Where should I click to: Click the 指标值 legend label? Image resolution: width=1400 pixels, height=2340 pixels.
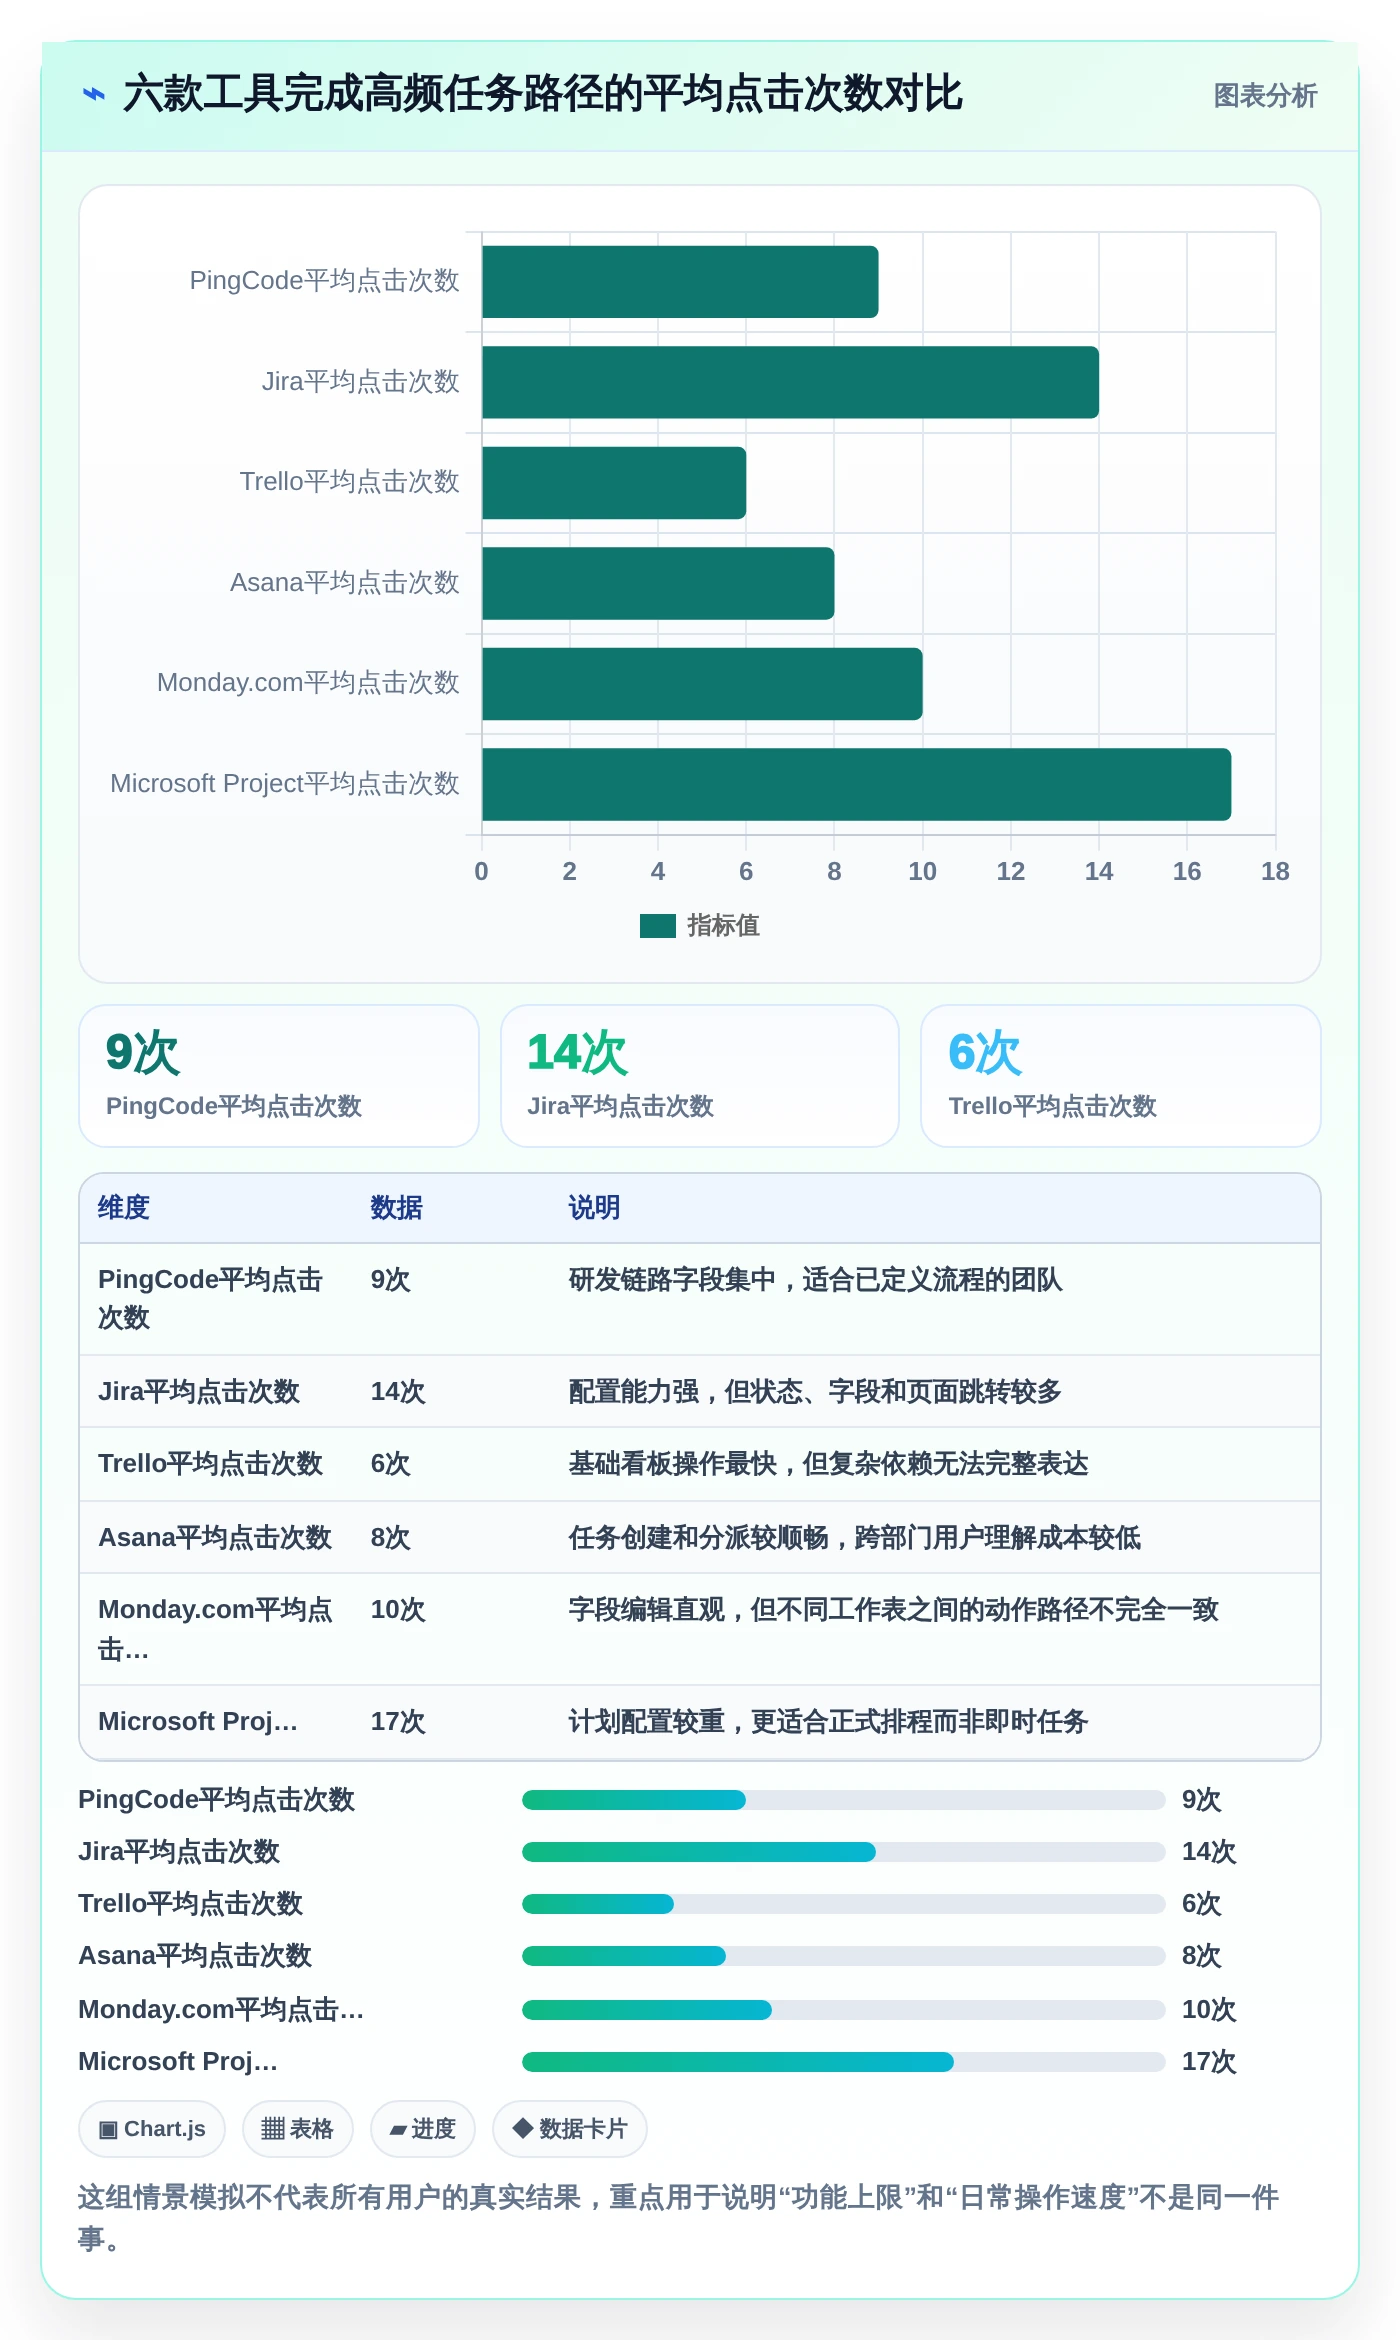click(723, 926)
